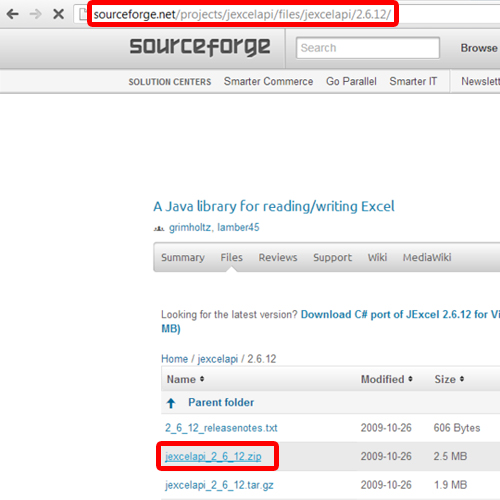Open the Files tab
Screen dimensions: 500x500
coord(231,257)
